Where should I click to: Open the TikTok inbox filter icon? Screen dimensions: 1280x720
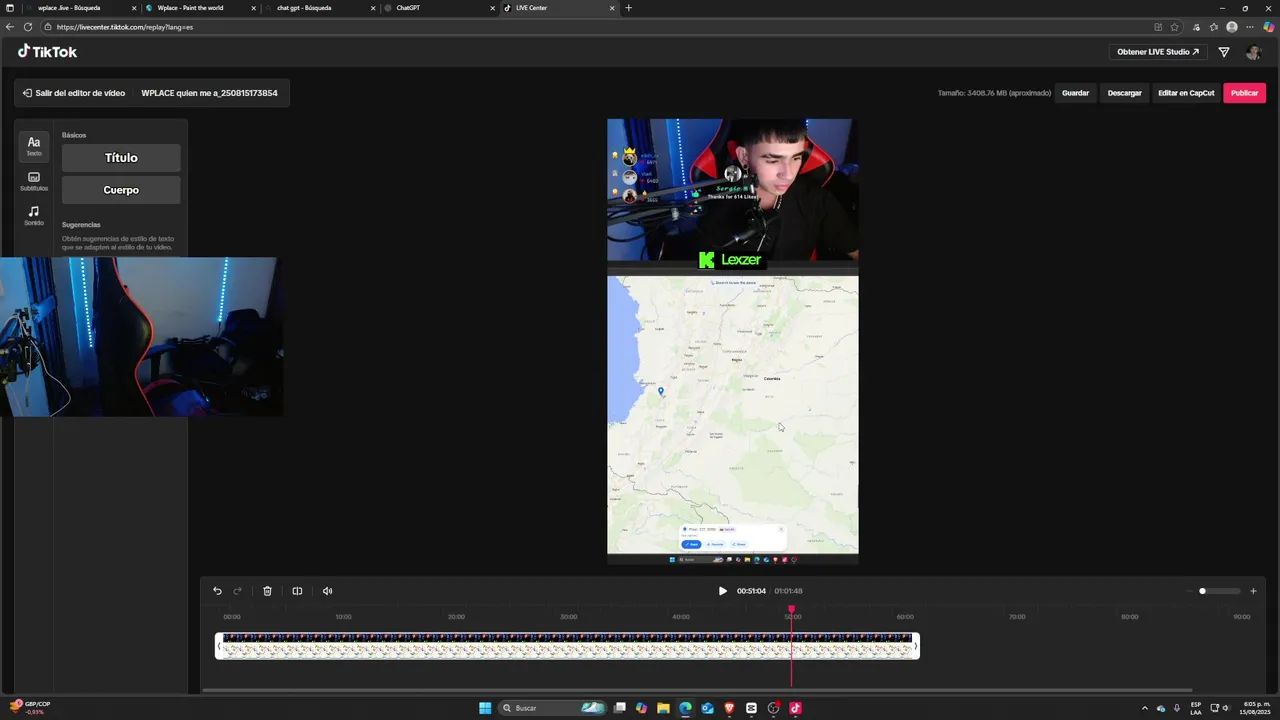(x=1223, y=52)
